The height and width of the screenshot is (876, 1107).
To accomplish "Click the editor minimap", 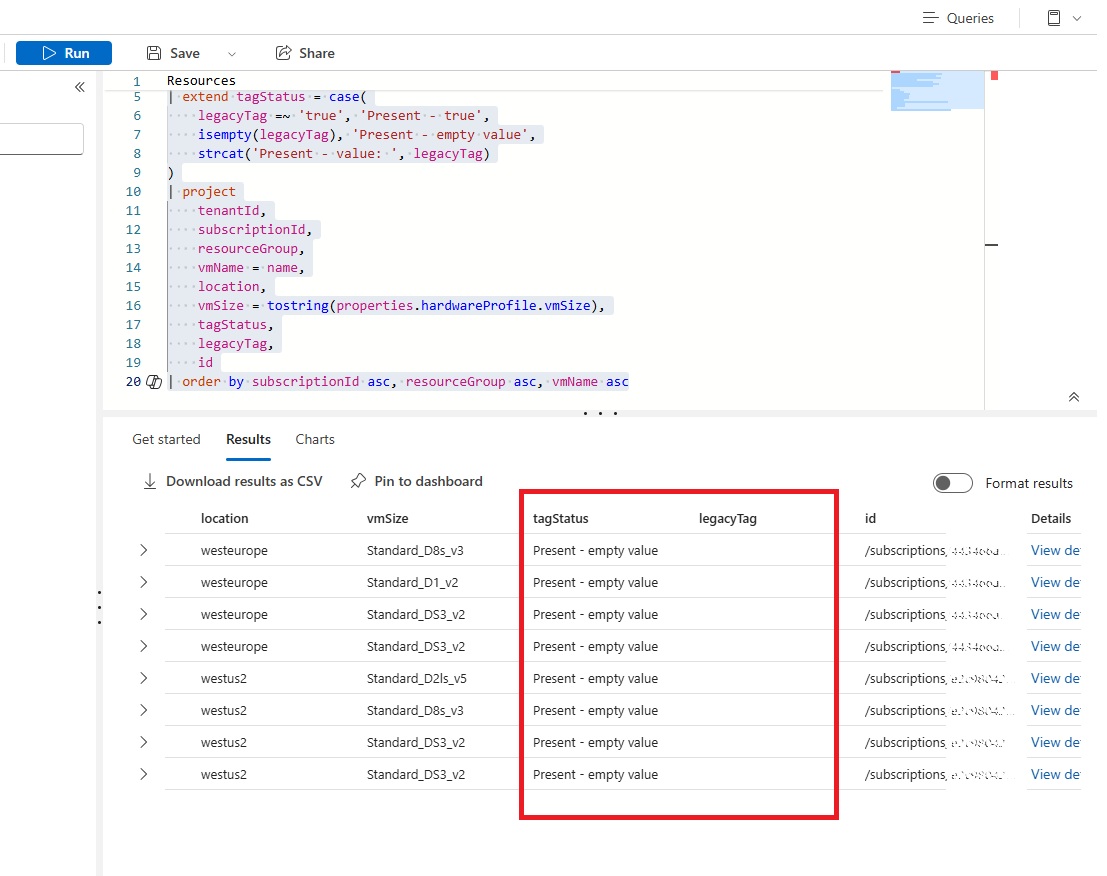I will point(937,90).
